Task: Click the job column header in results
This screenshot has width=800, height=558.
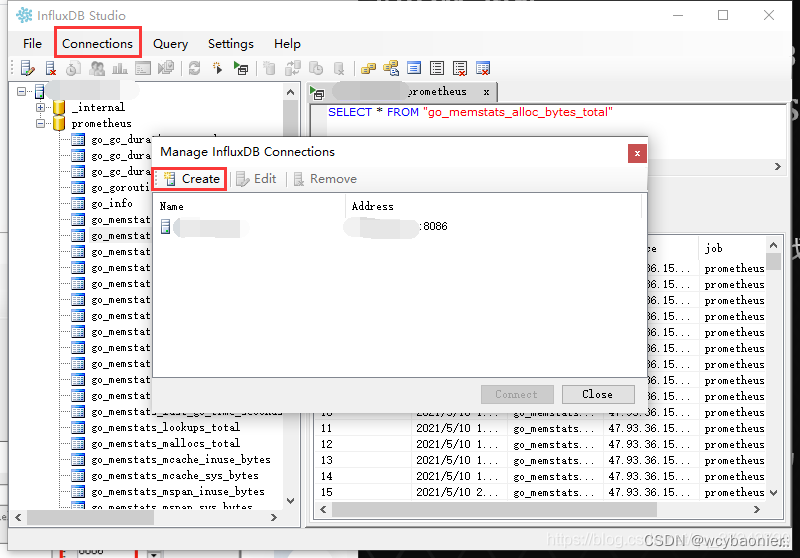Action: [x=732, y=248]
